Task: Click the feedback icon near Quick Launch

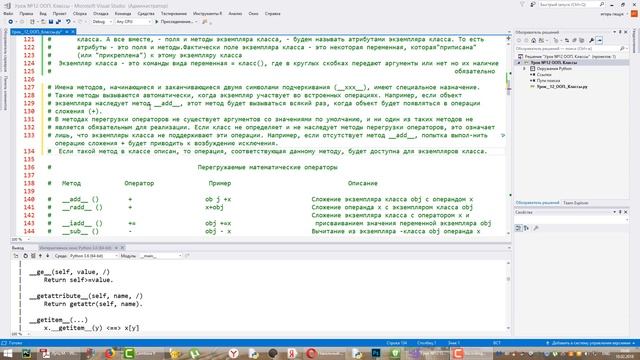Action: (533, 4)
